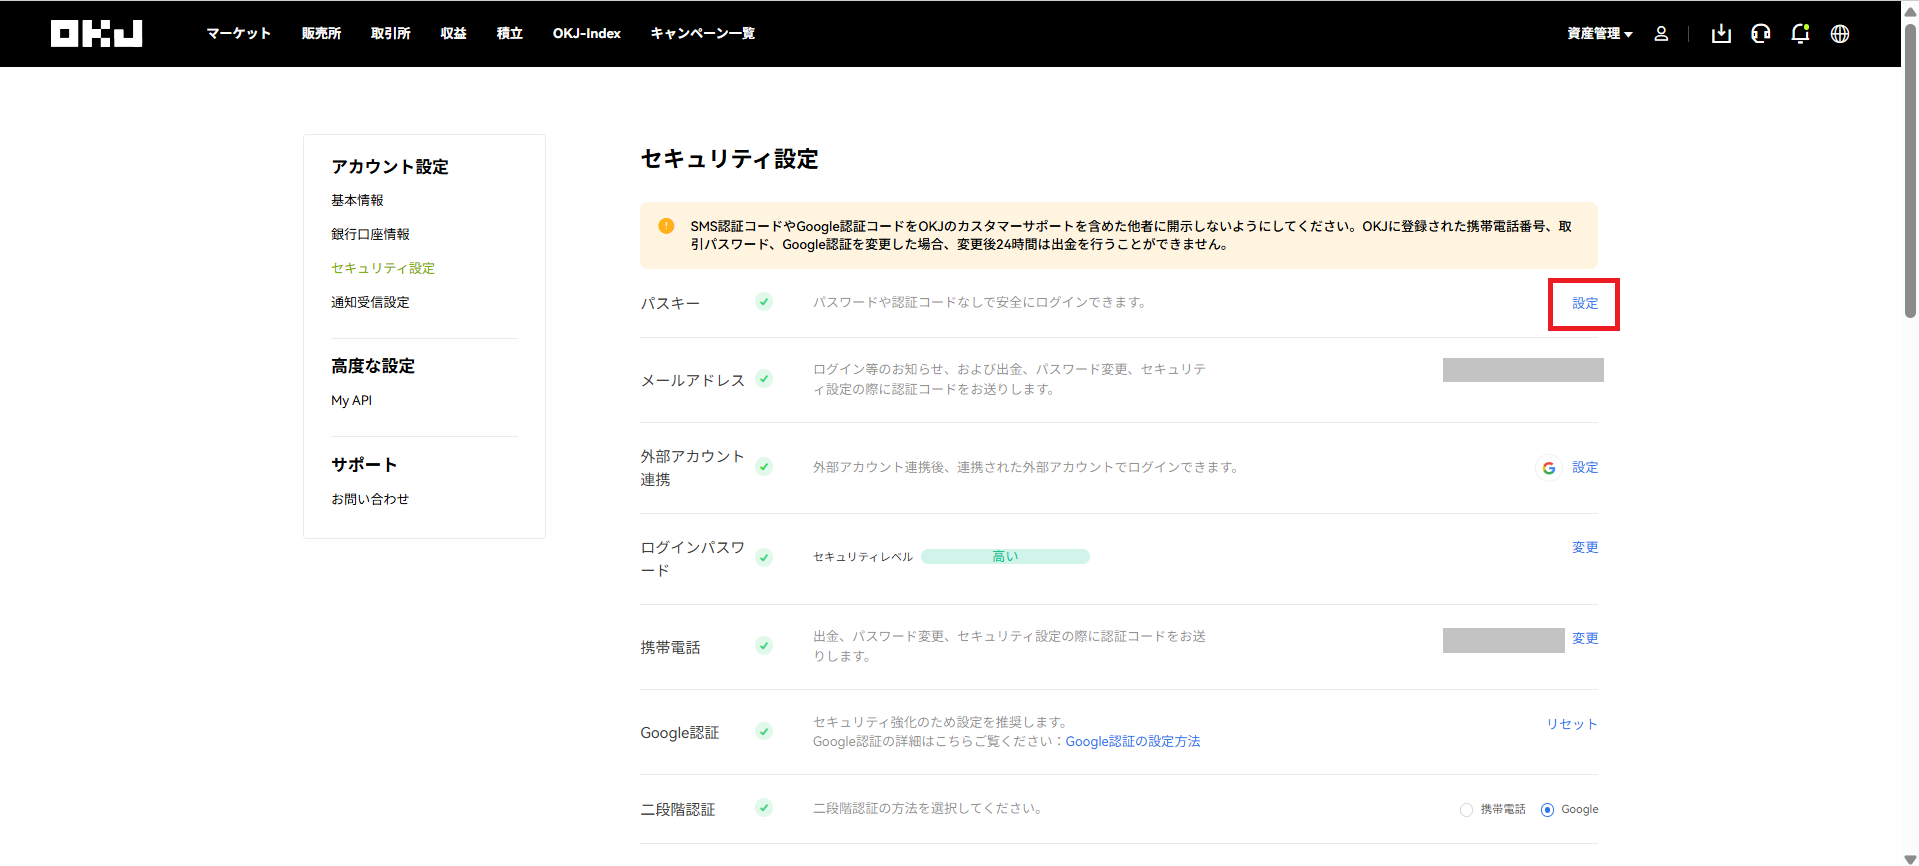This screenshot has width=1919, height=866.
Task: Click the green check beside パスキー
Action: tap(764, 302)
